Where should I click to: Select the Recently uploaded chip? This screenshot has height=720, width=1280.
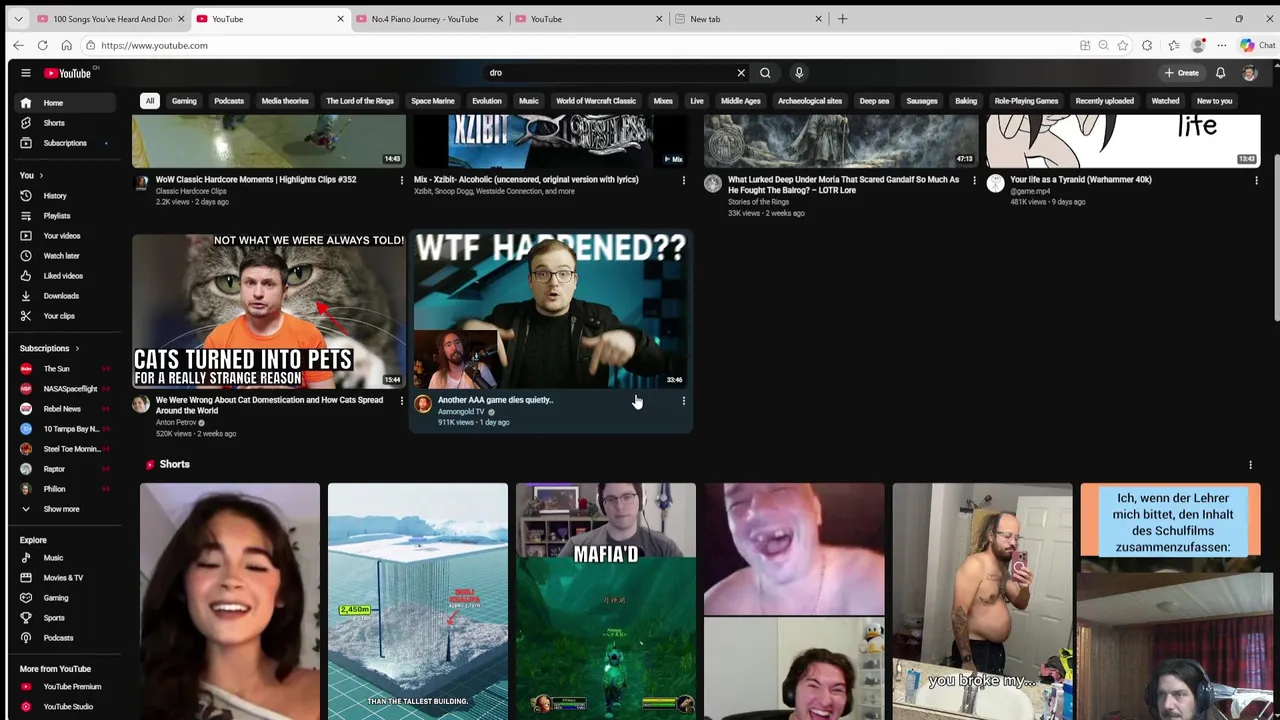(1104, 101)
